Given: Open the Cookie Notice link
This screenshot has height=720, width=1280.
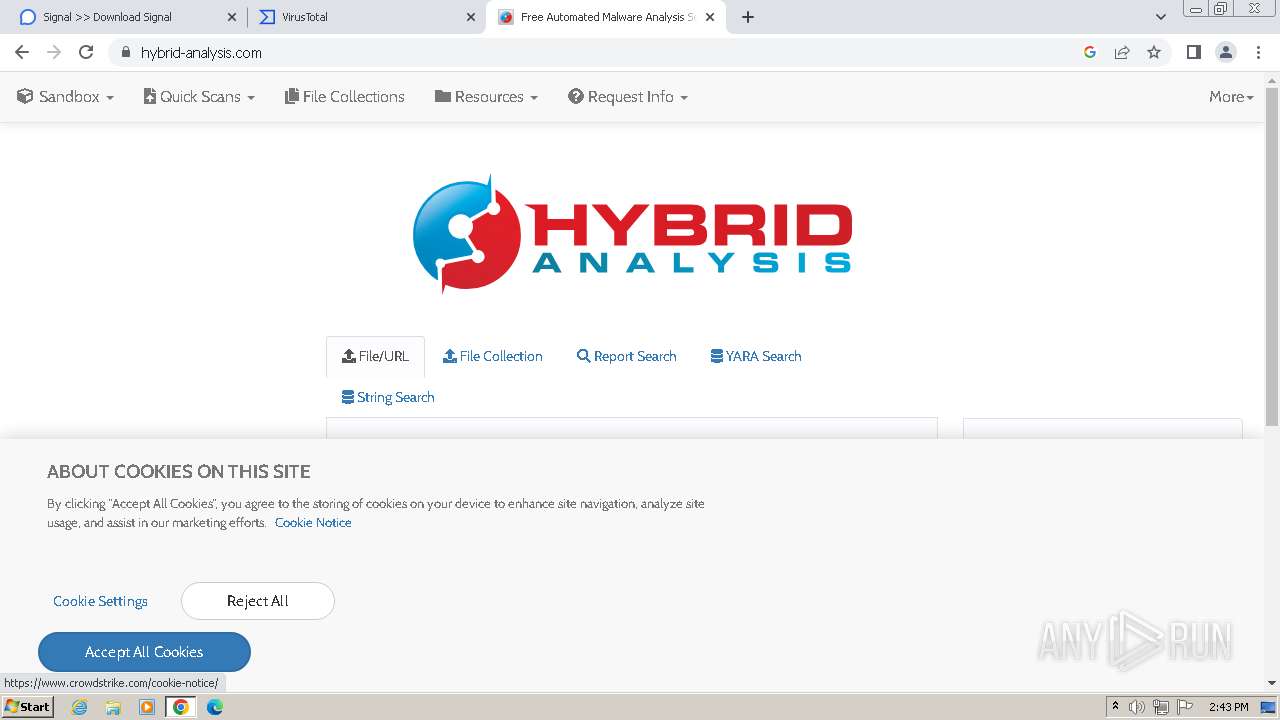Looking at the screenshot, I should coord(313,522).
